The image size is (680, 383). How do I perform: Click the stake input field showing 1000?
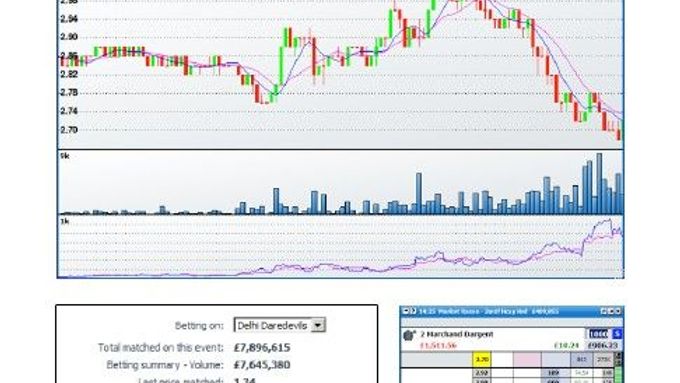pos(598,334)
